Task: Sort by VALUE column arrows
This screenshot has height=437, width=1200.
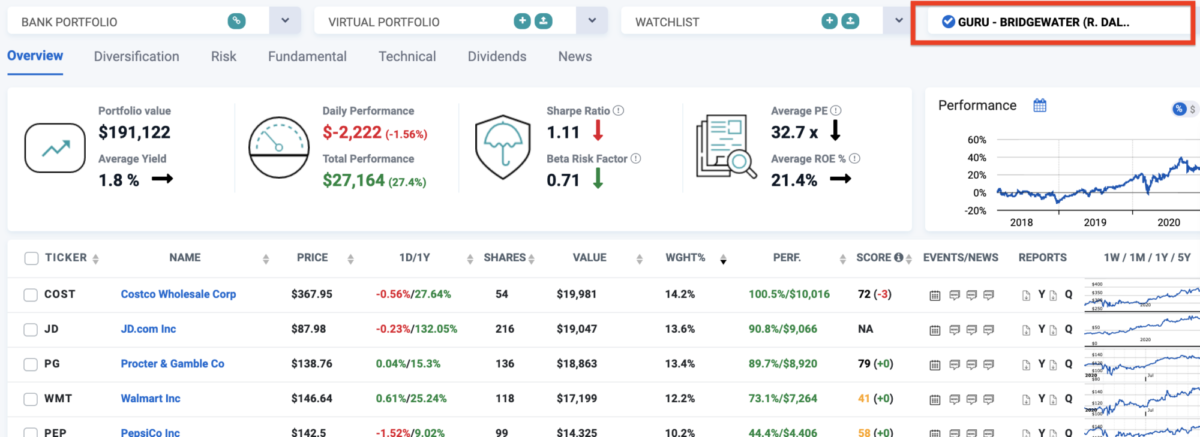Action: 638,259
